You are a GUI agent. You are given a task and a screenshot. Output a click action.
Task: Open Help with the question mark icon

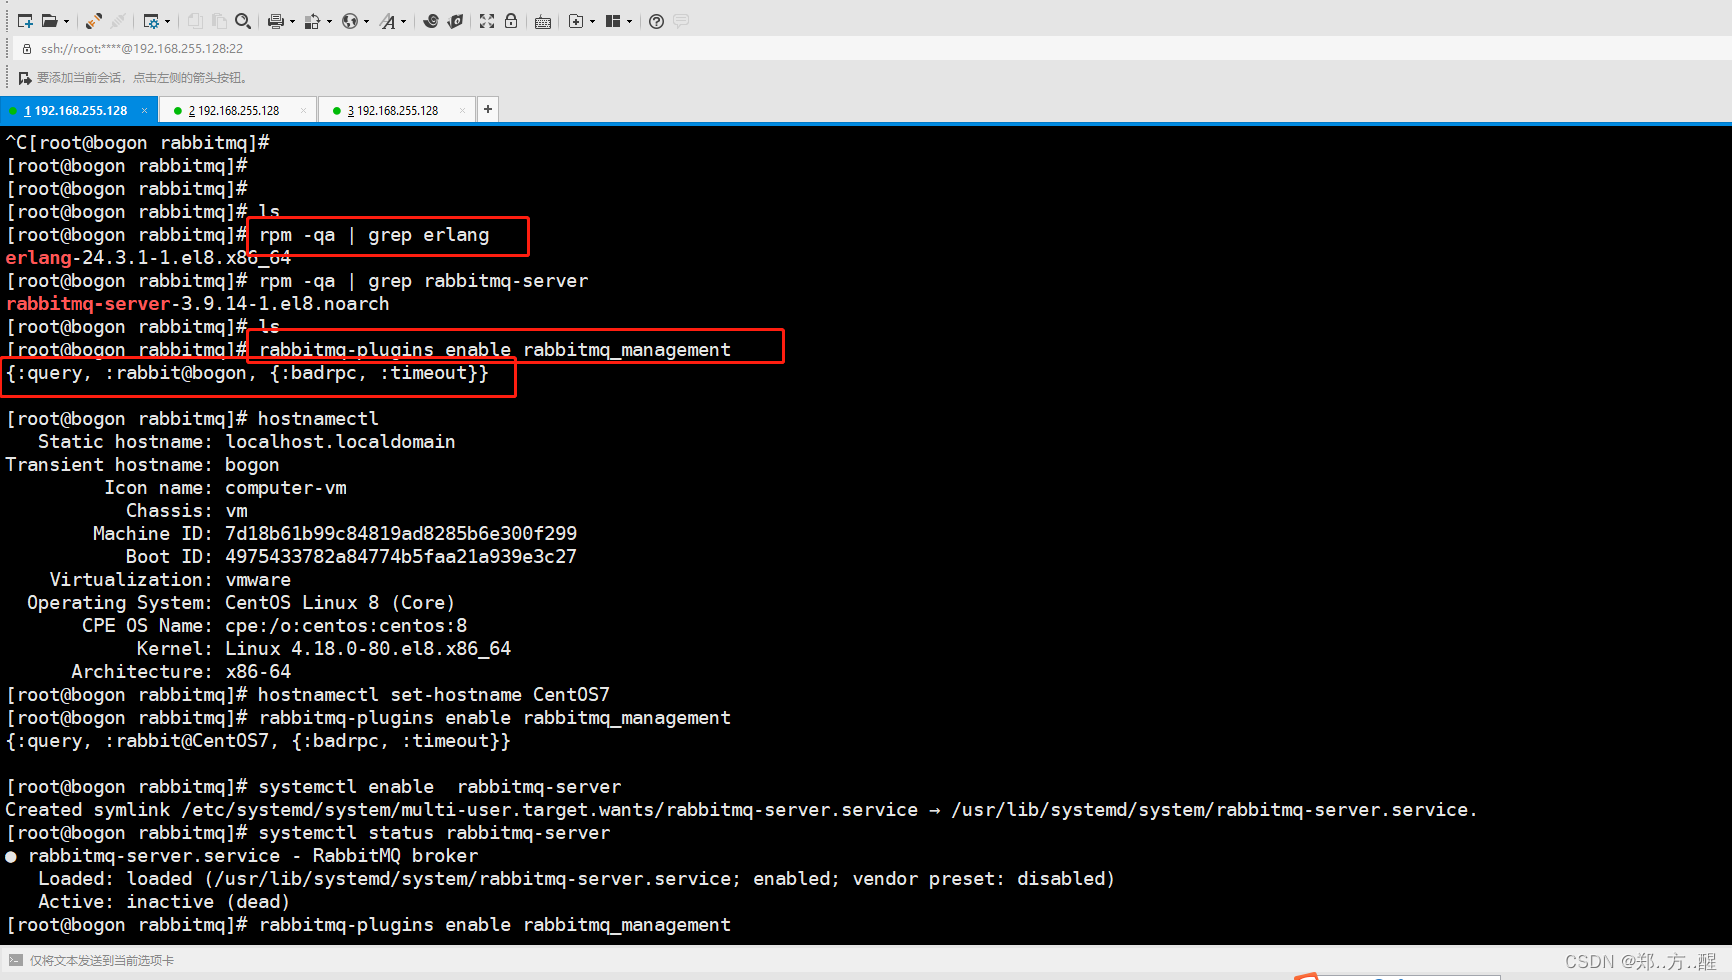pos(656,21)
